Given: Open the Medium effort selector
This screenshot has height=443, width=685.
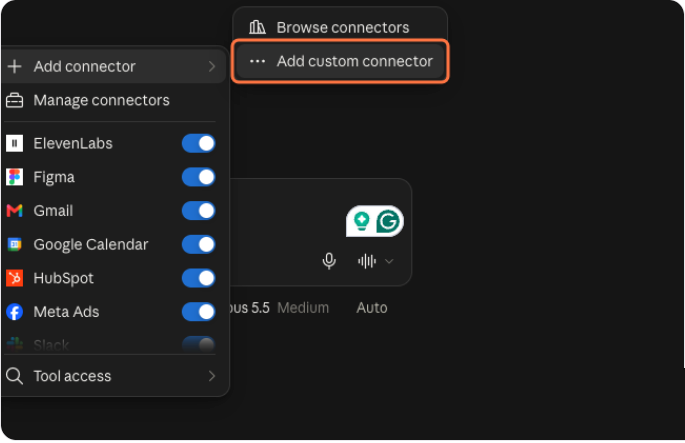Looking at the screenshot, I should coord(303,308).
